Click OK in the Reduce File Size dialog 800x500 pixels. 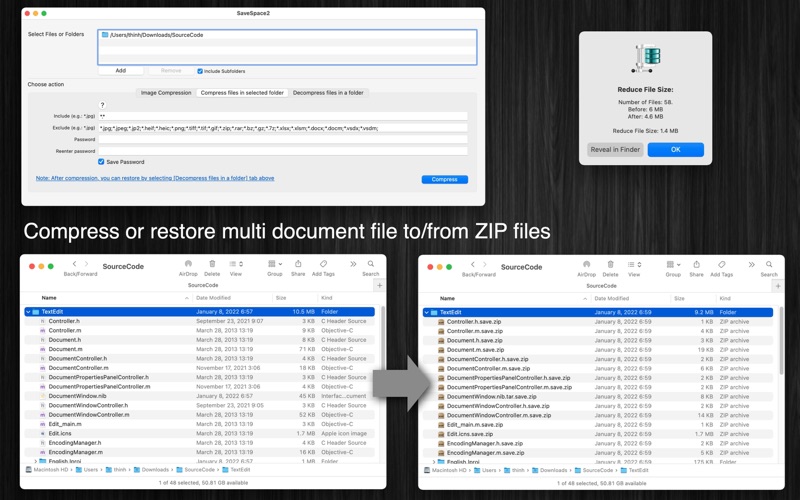[676, 149]
